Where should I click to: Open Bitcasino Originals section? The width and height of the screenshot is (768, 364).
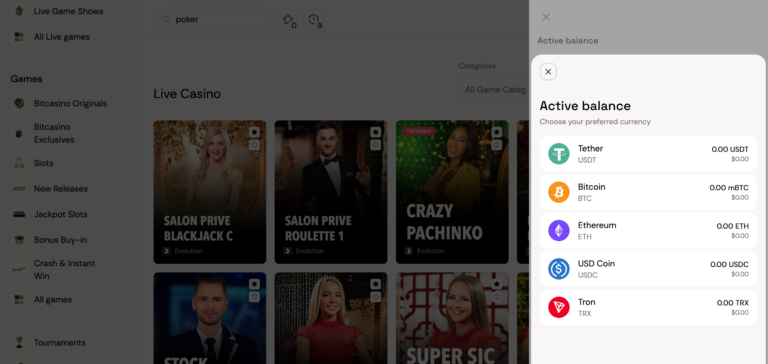click(70, 103)
